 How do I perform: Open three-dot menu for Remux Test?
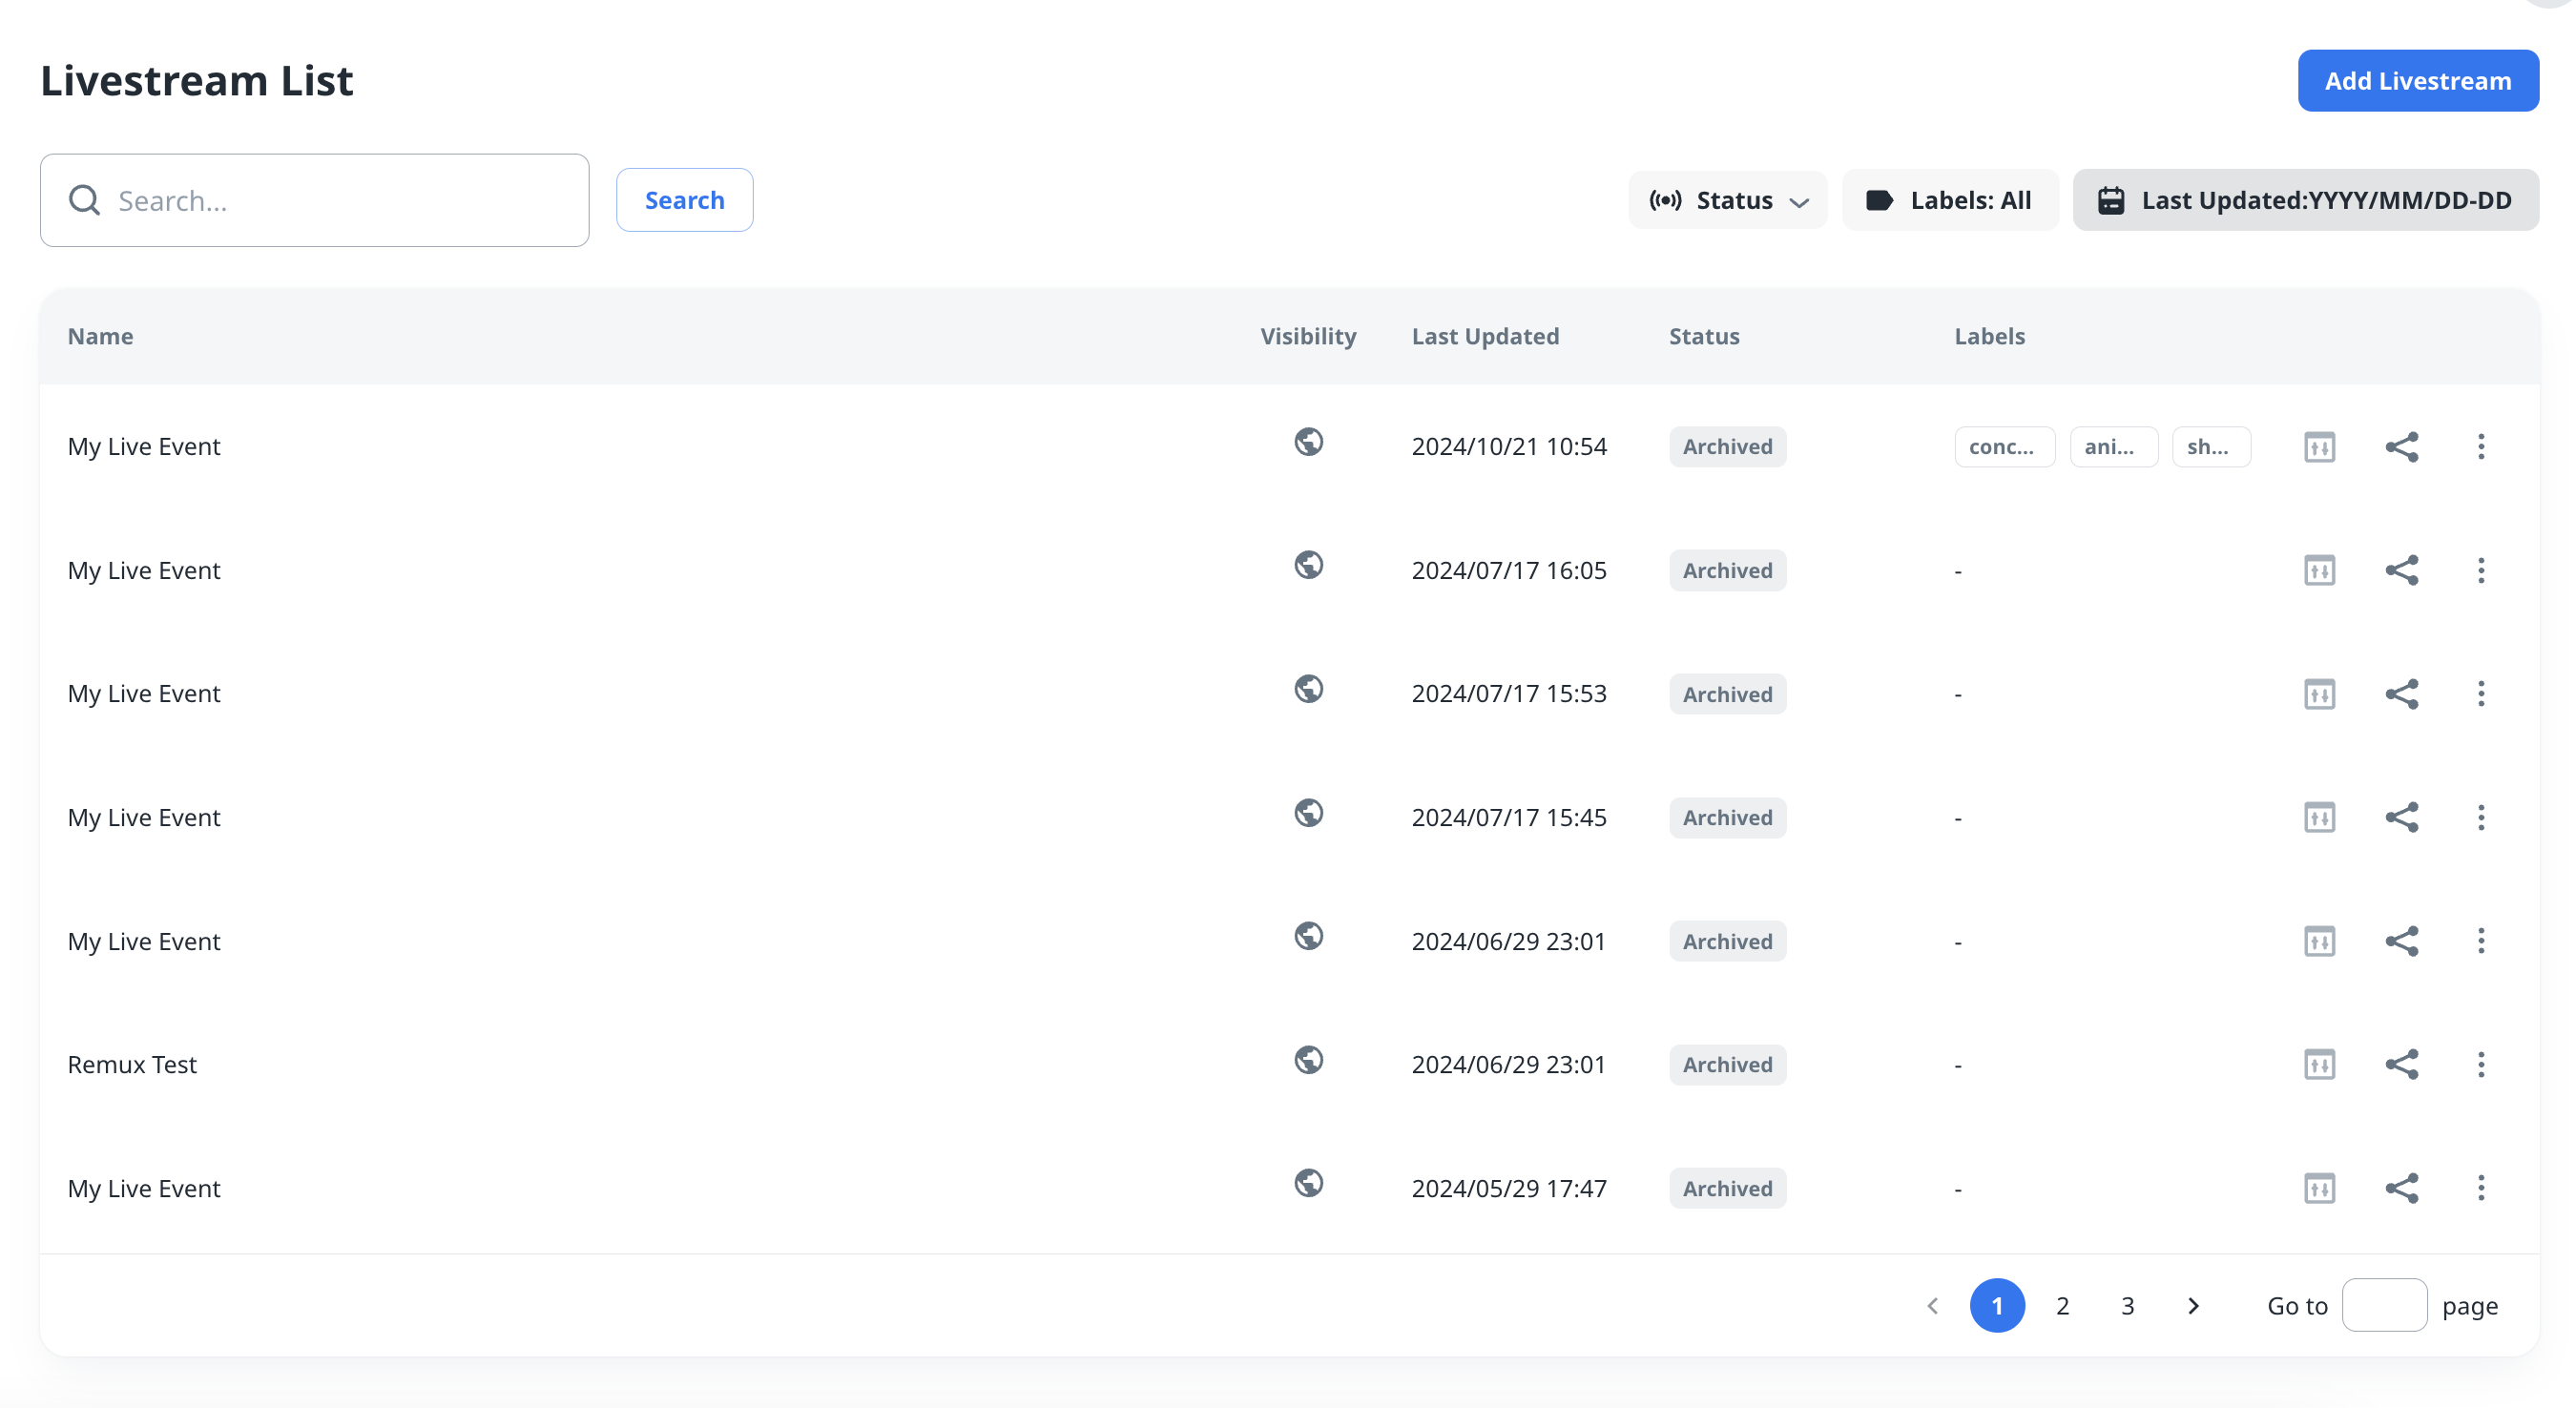click(2480, 1064)
